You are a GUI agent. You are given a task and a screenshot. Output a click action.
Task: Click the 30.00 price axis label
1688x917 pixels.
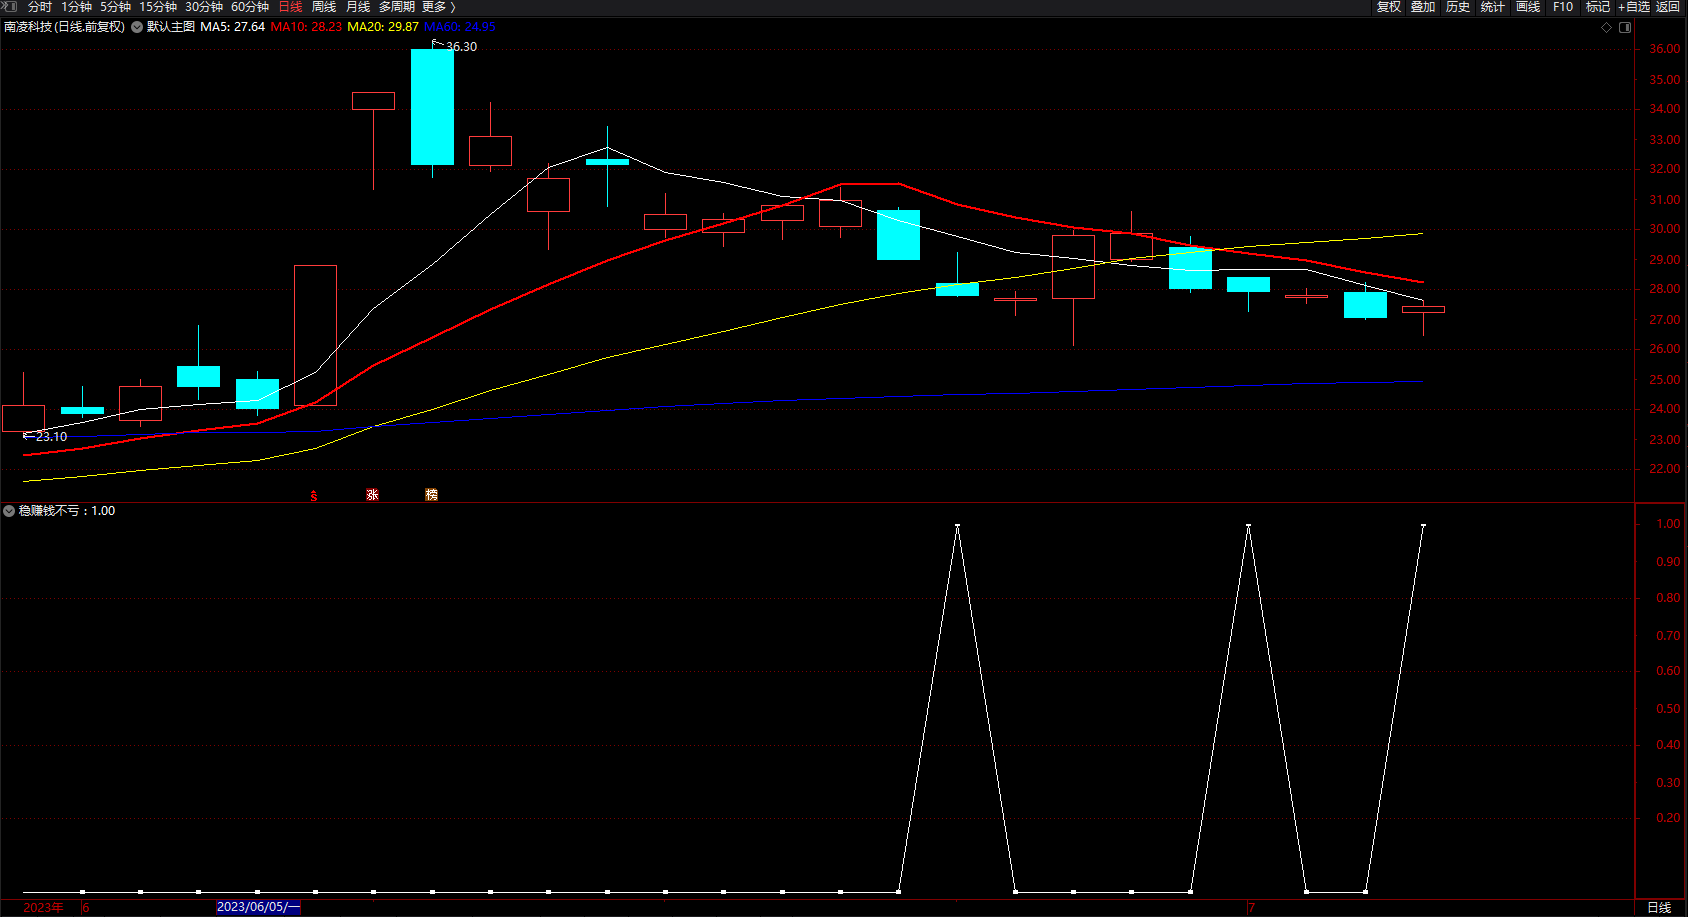tap(1665, 229)
